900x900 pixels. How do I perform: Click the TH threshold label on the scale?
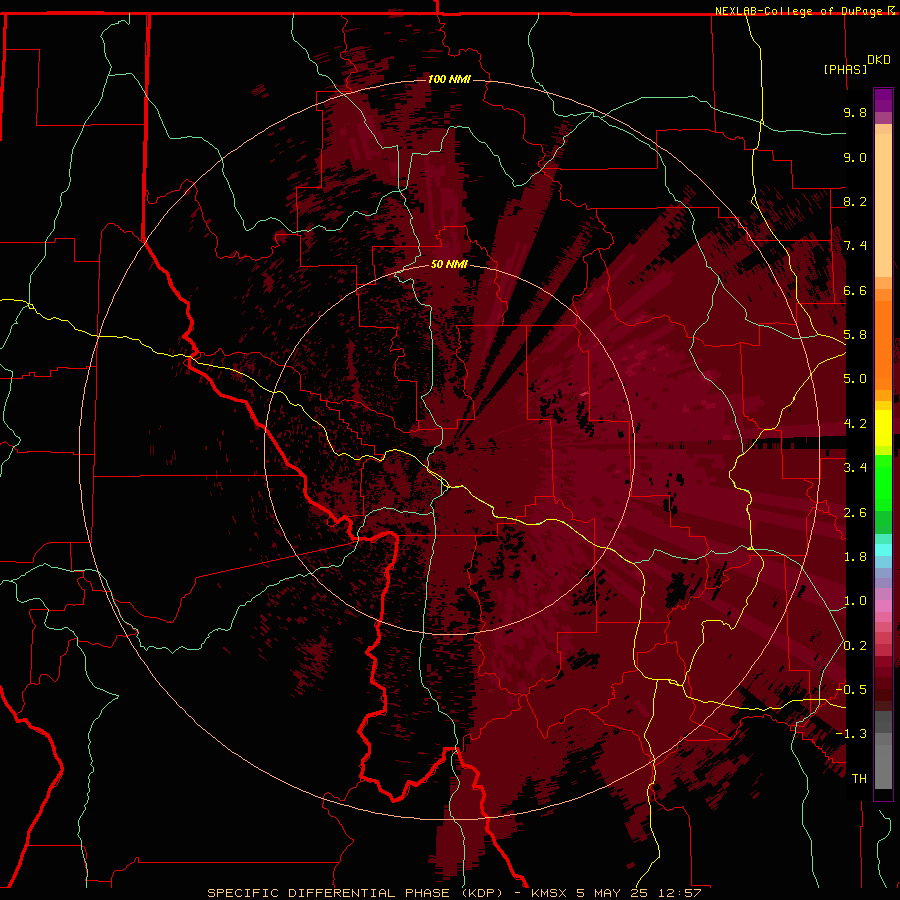click(x=859, y=778)
